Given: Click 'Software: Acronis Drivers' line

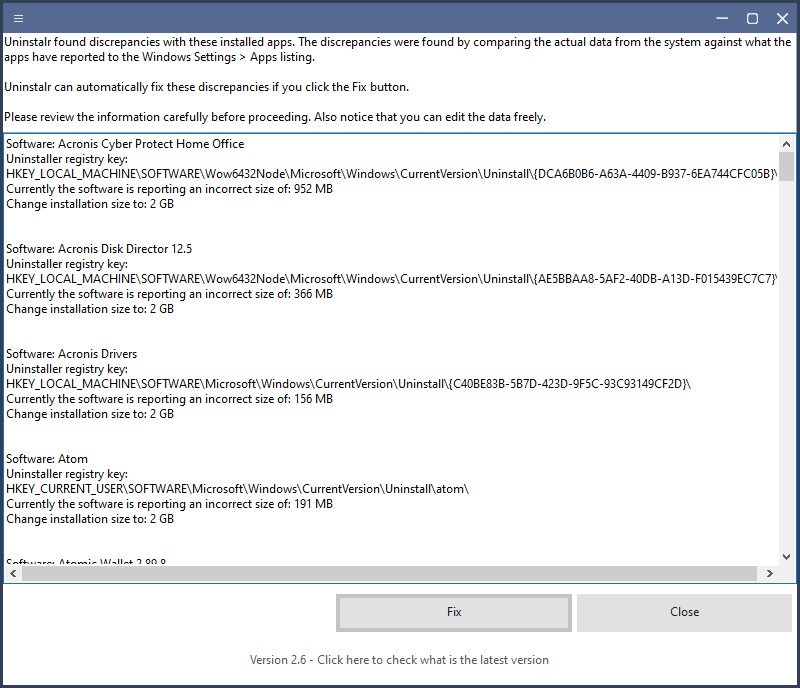Looking at the screenshot, I should tap(71, 354).
